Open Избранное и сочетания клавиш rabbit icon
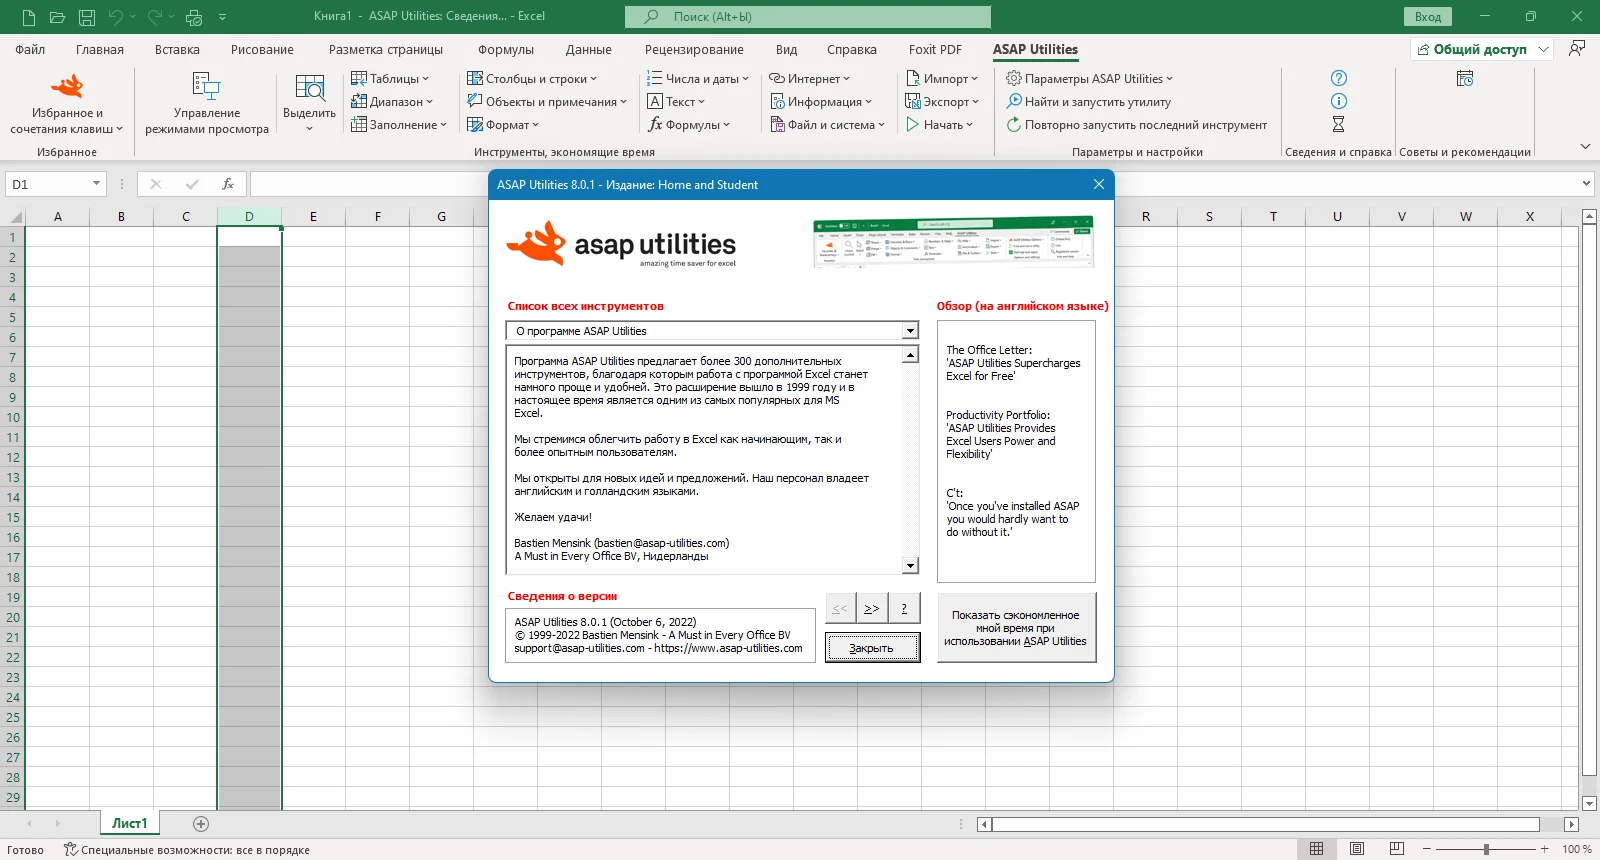This screenshot has height=860, width=1600. 67,86
